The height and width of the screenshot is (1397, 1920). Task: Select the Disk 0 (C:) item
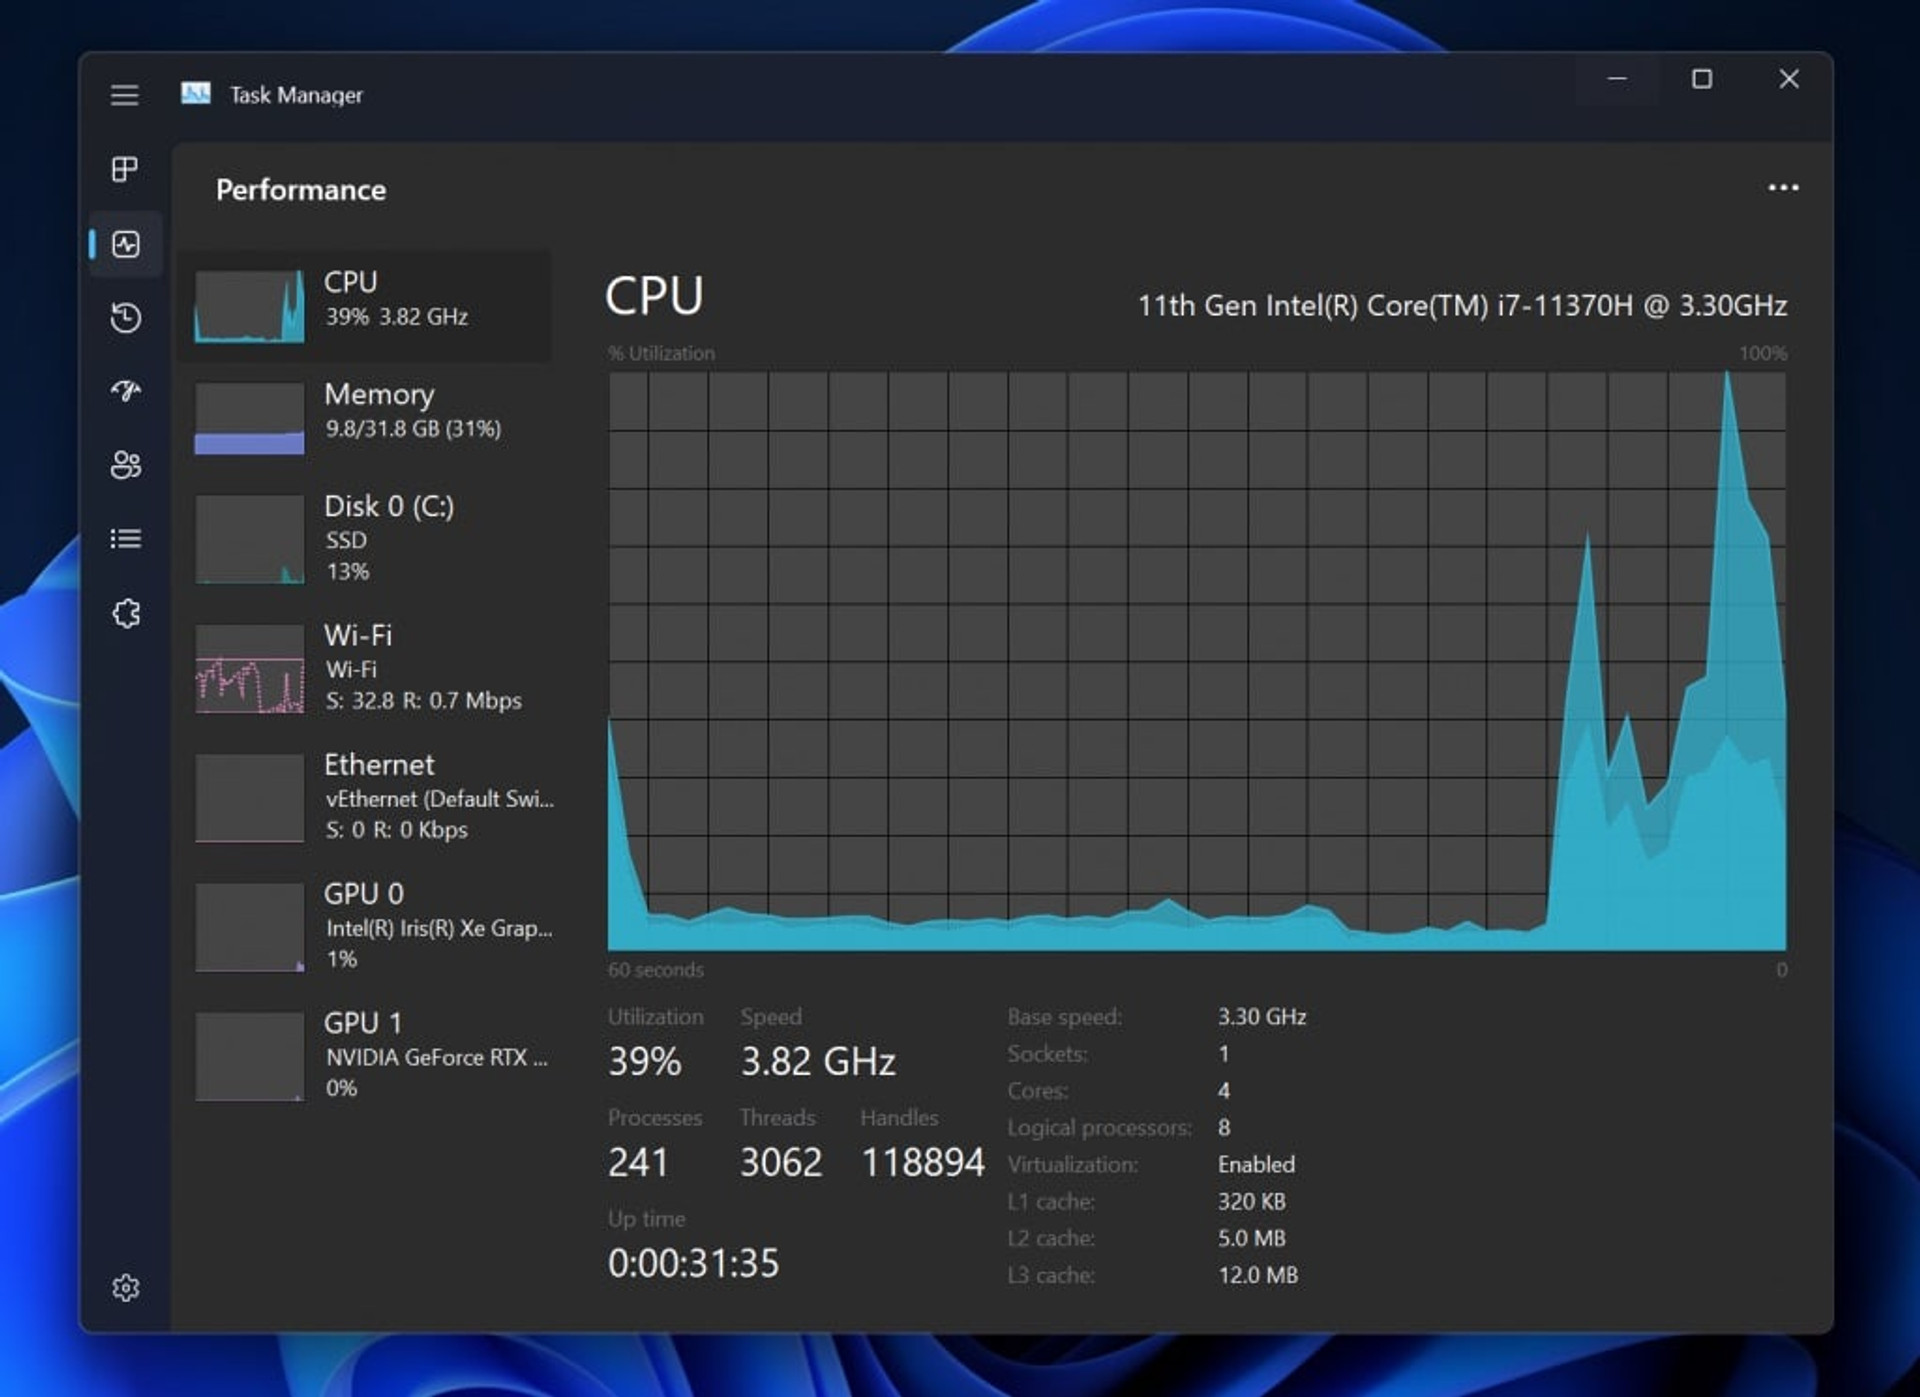(x=365, y=538)
